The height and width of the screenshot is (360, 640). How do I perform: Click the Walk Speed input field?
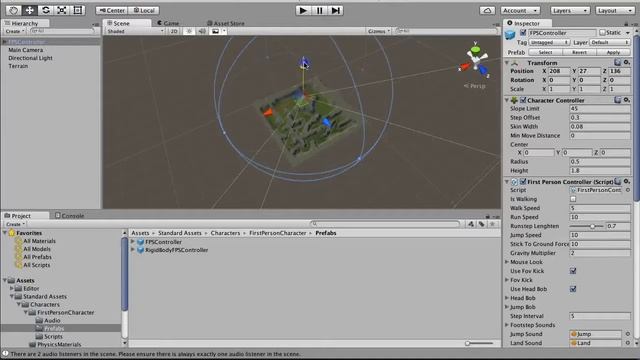(x=600, y=208)
